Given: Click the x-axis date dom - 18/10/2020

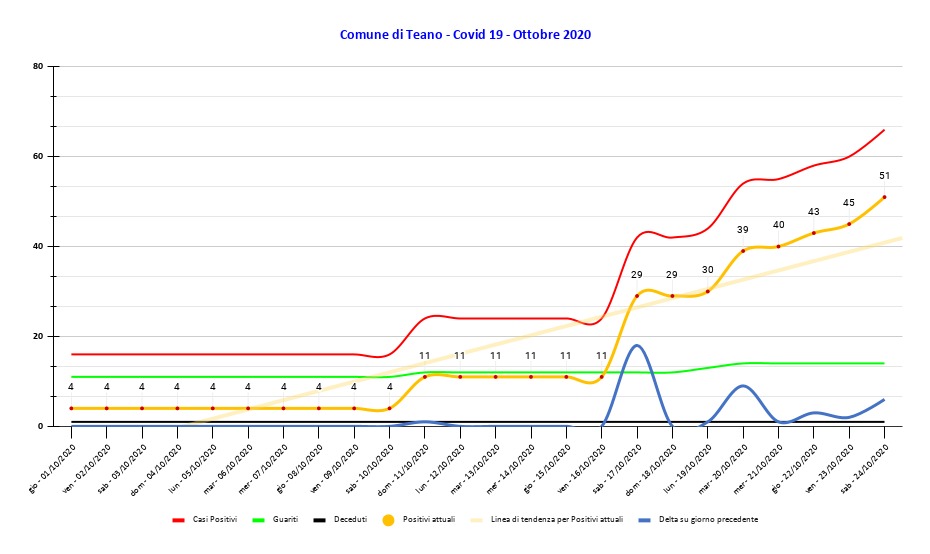Looking at the screenshot, I should tap(652, 470).
